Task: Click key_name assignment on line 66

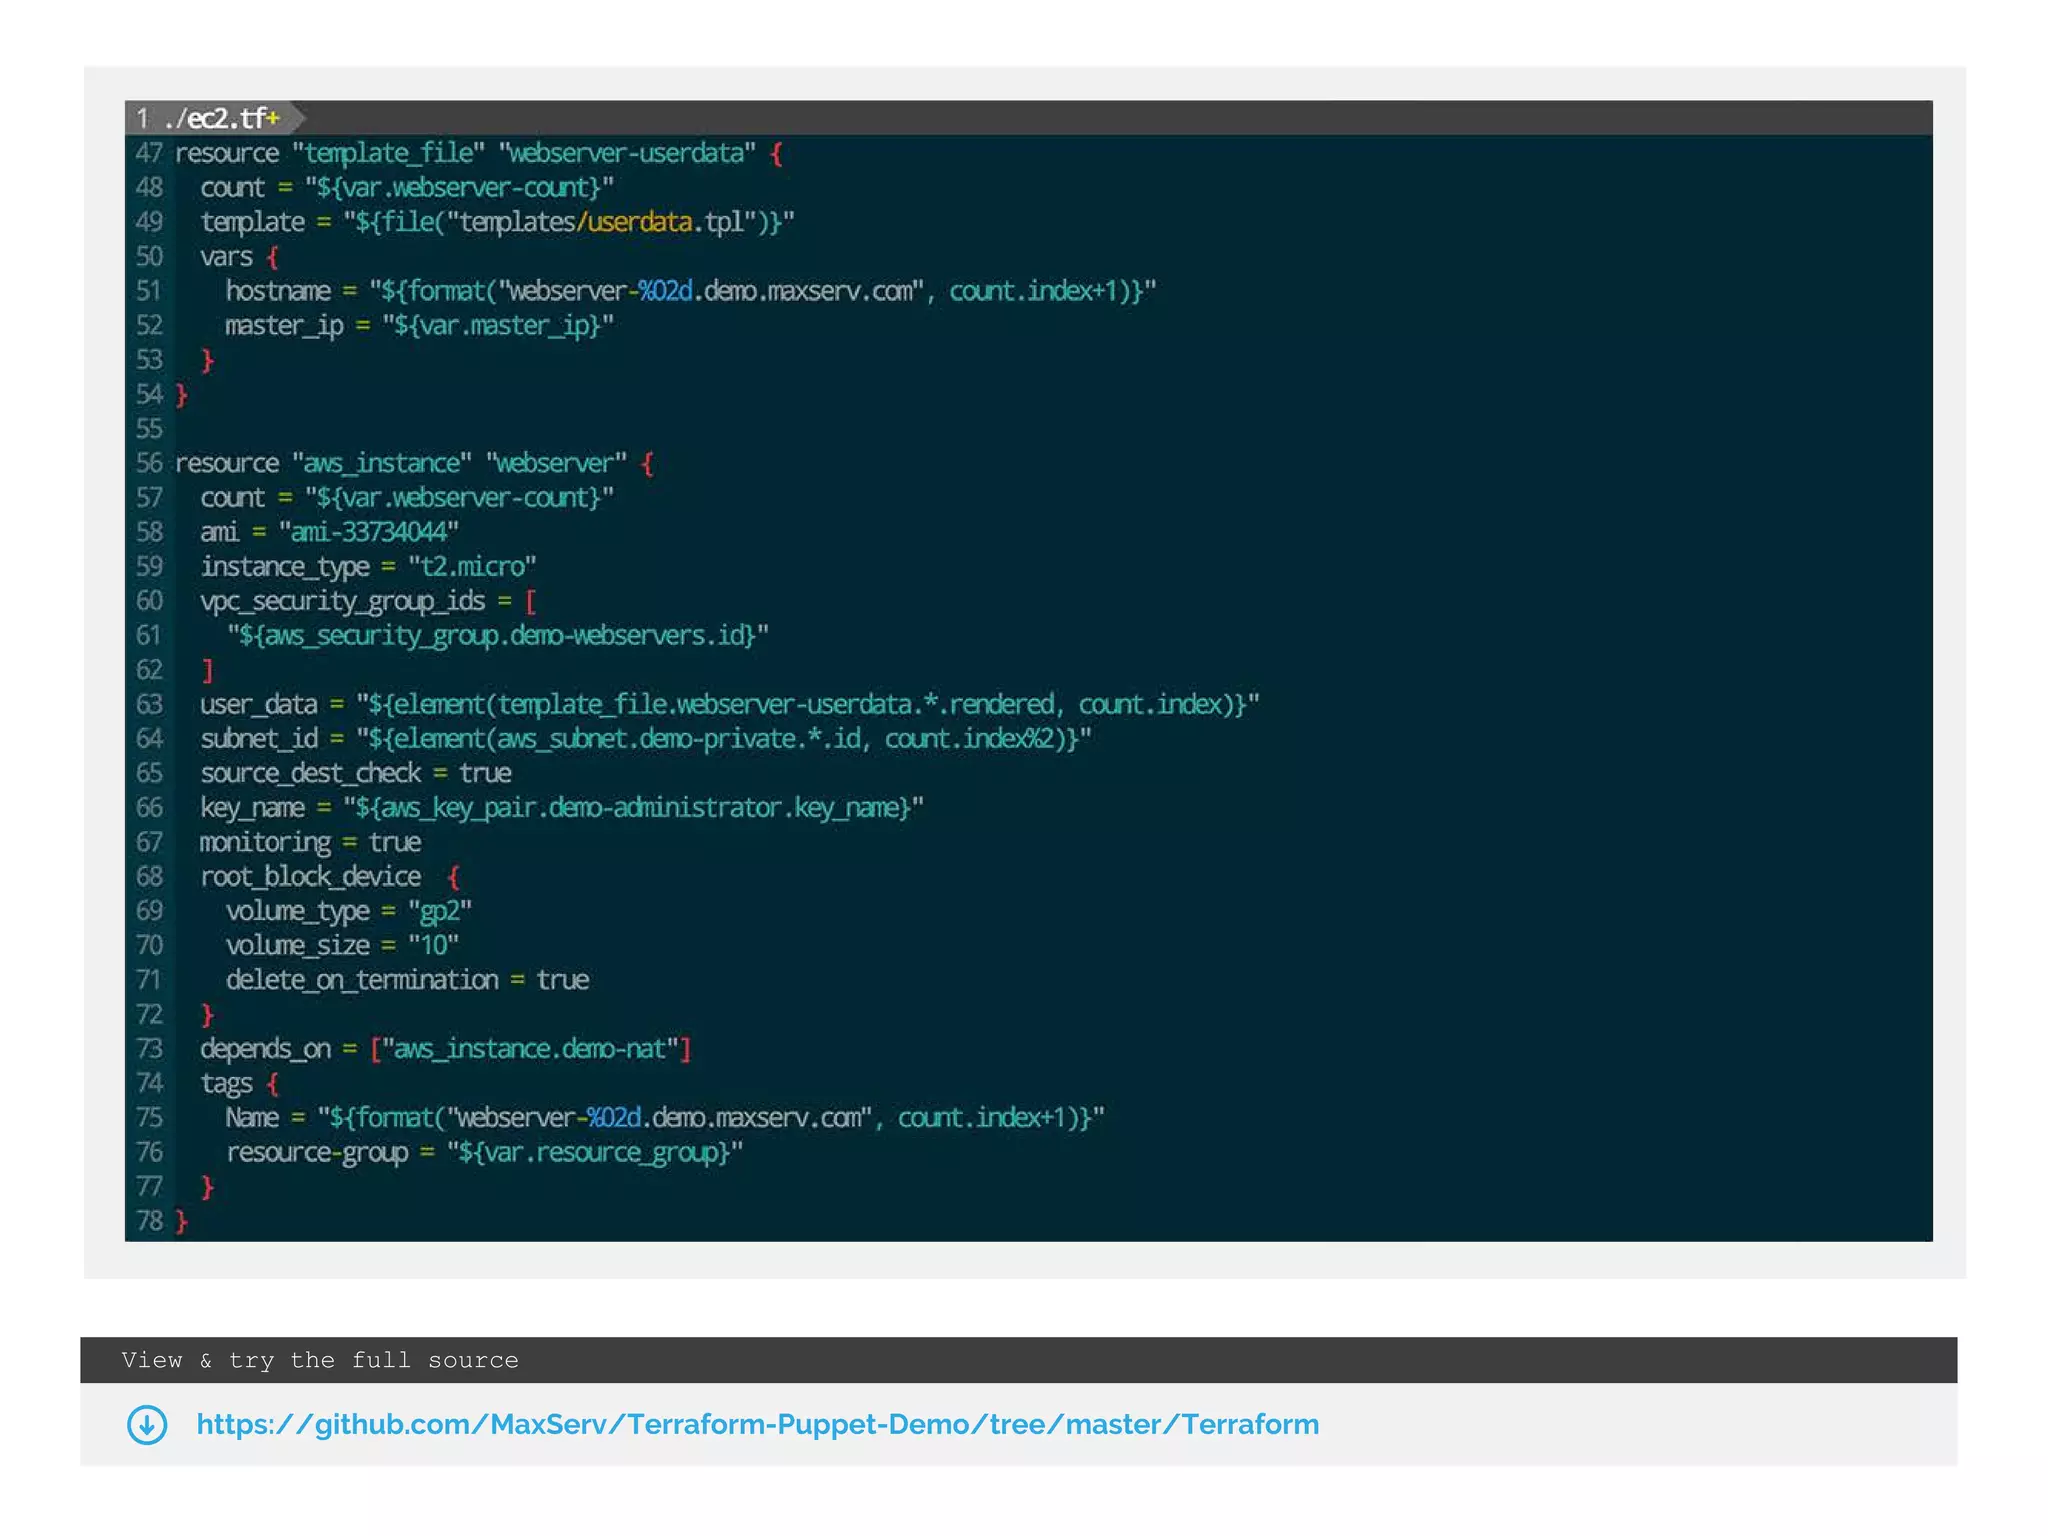Action: 562,808
